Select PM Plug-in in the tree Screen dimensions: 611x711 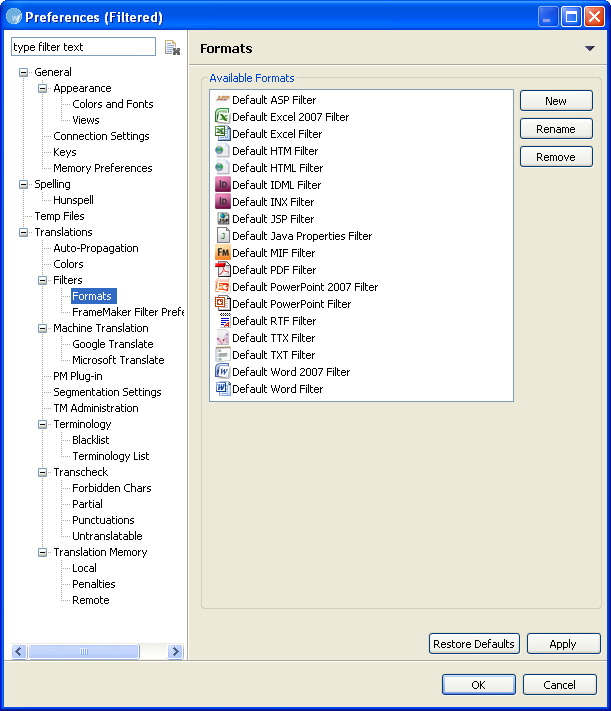tap(78, 376)
